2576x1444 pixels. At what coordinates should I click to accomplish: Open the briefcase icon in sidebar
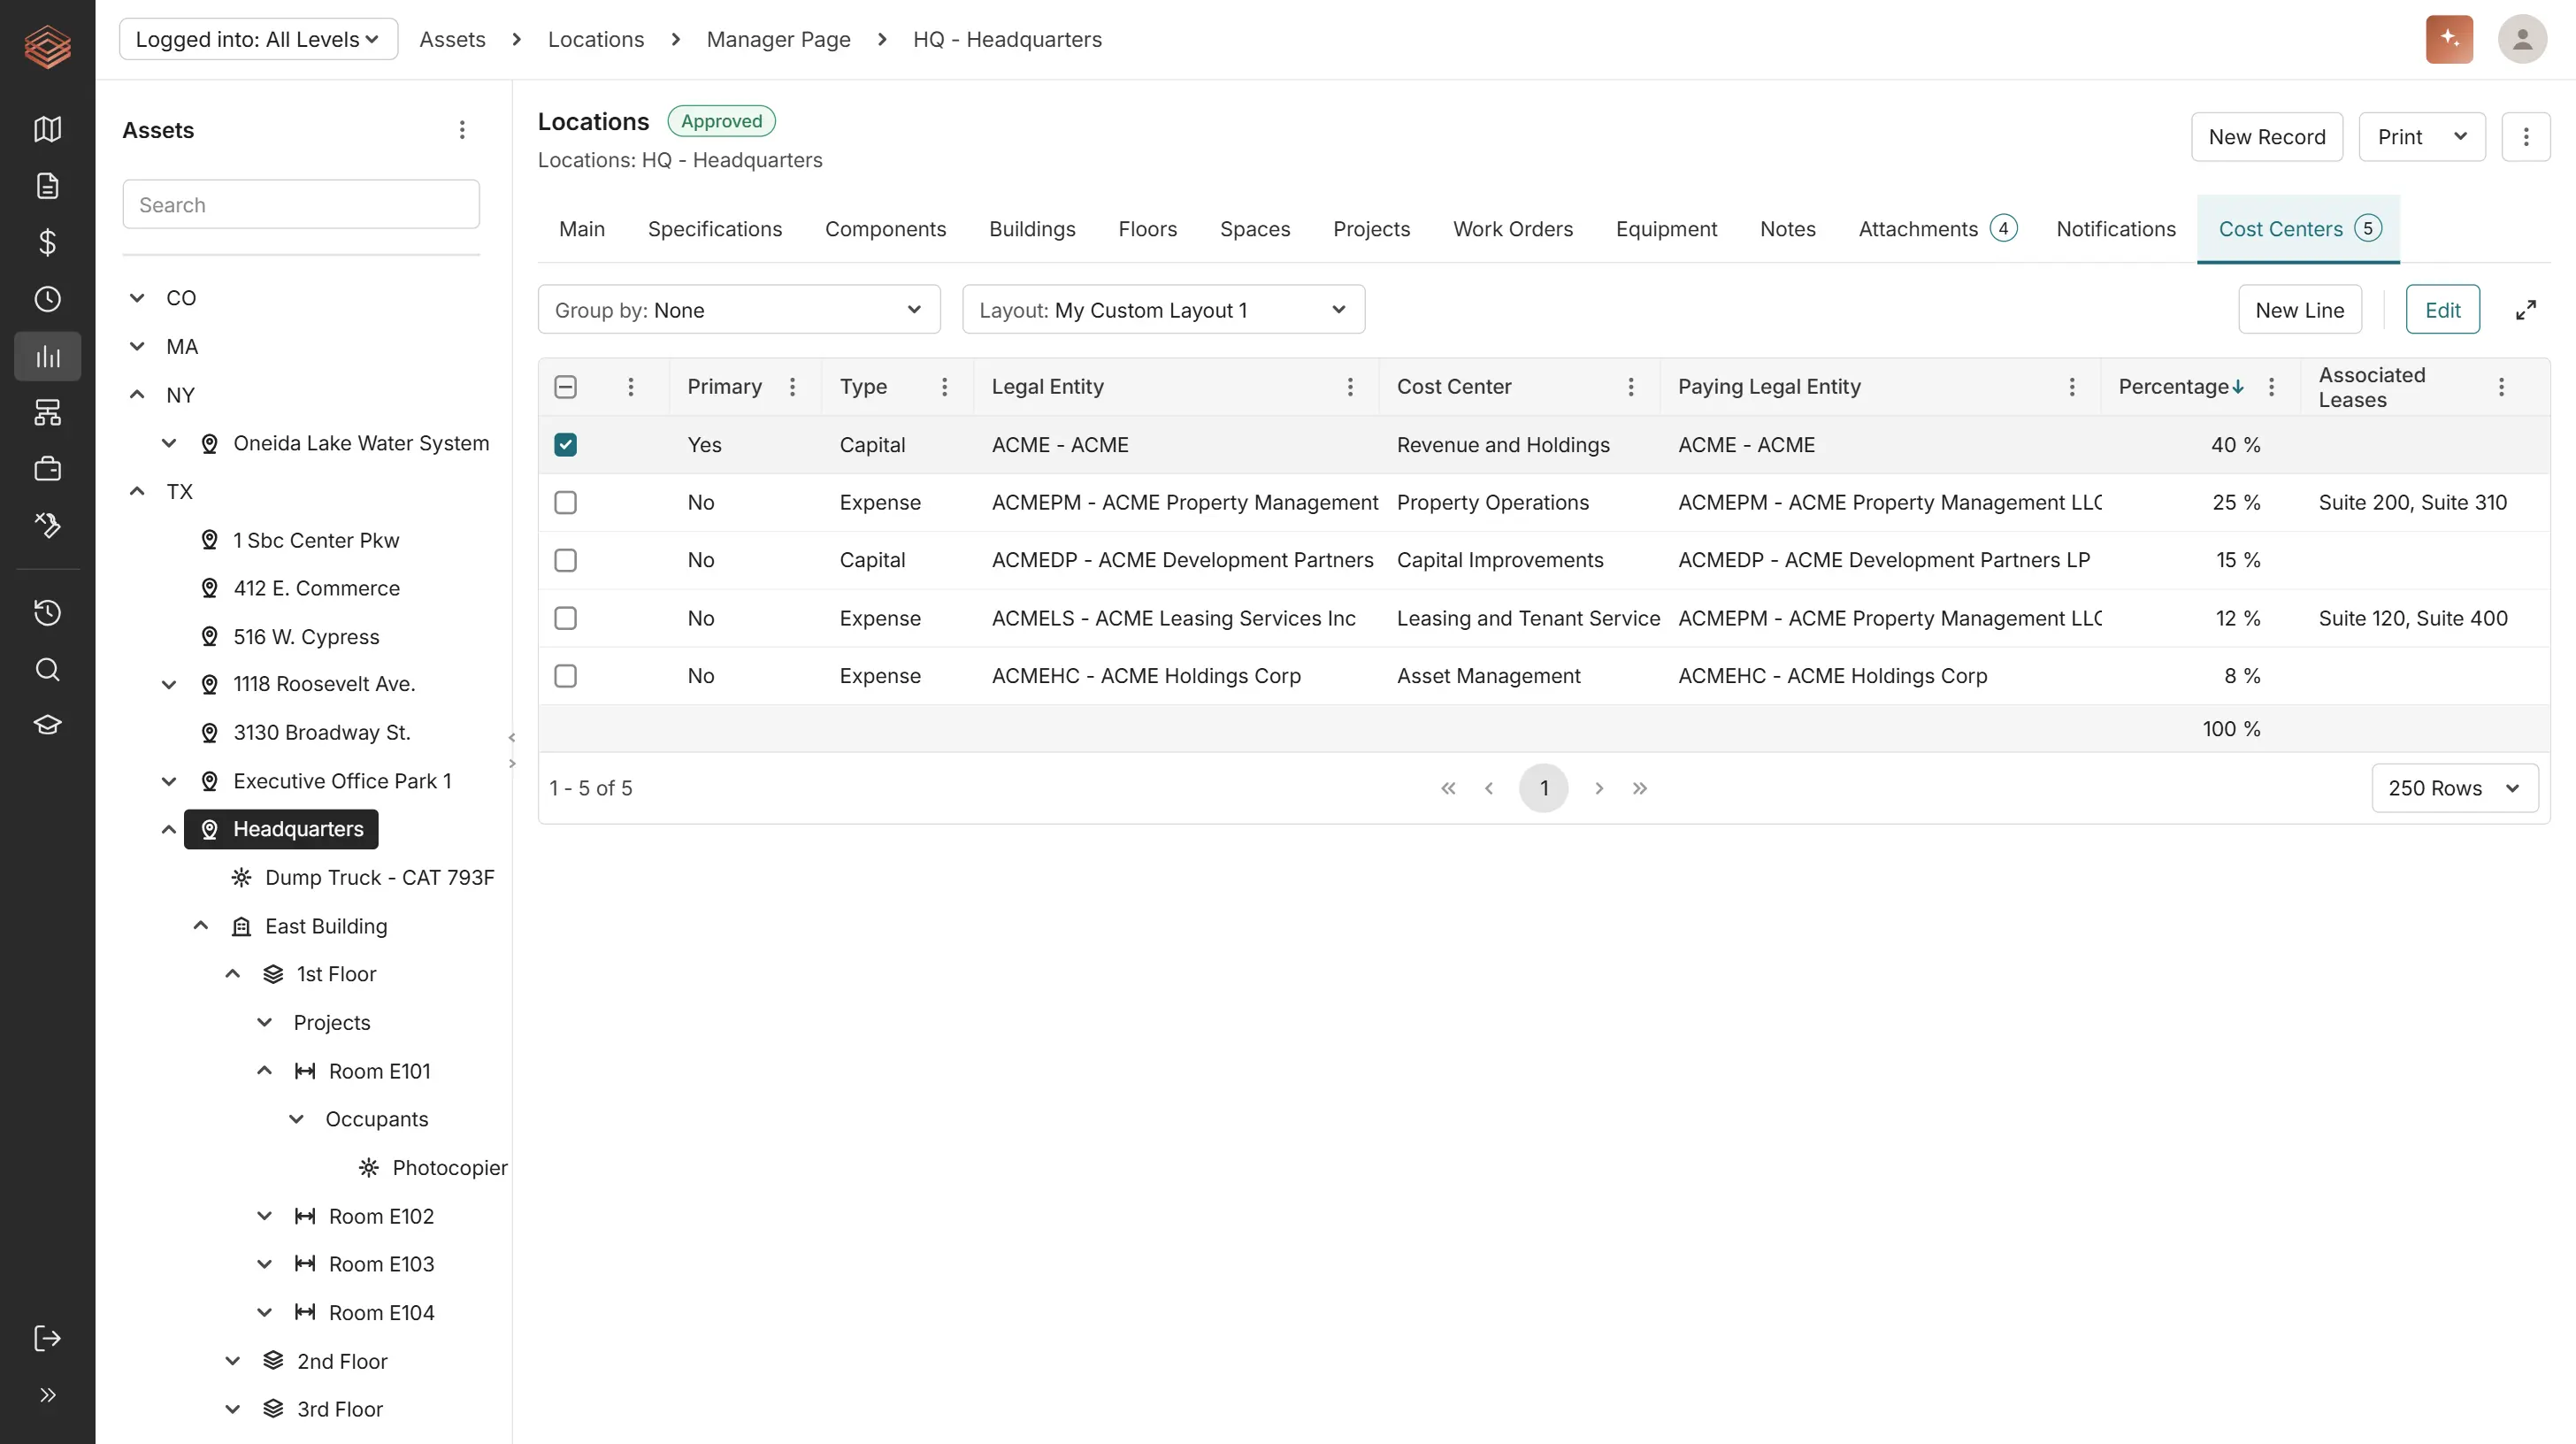tap(47, 469)
